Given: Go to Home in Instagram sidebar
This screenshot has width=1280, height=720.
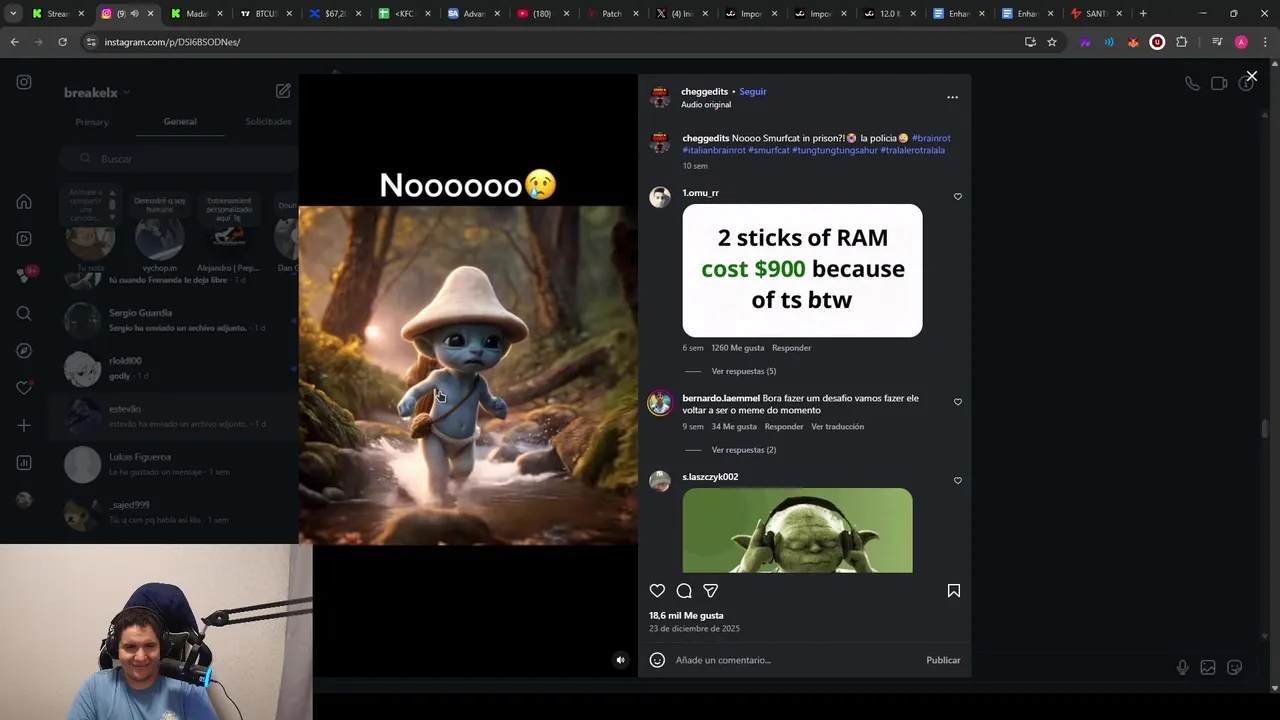Looking at the screenshot, I should click(24, 202).
